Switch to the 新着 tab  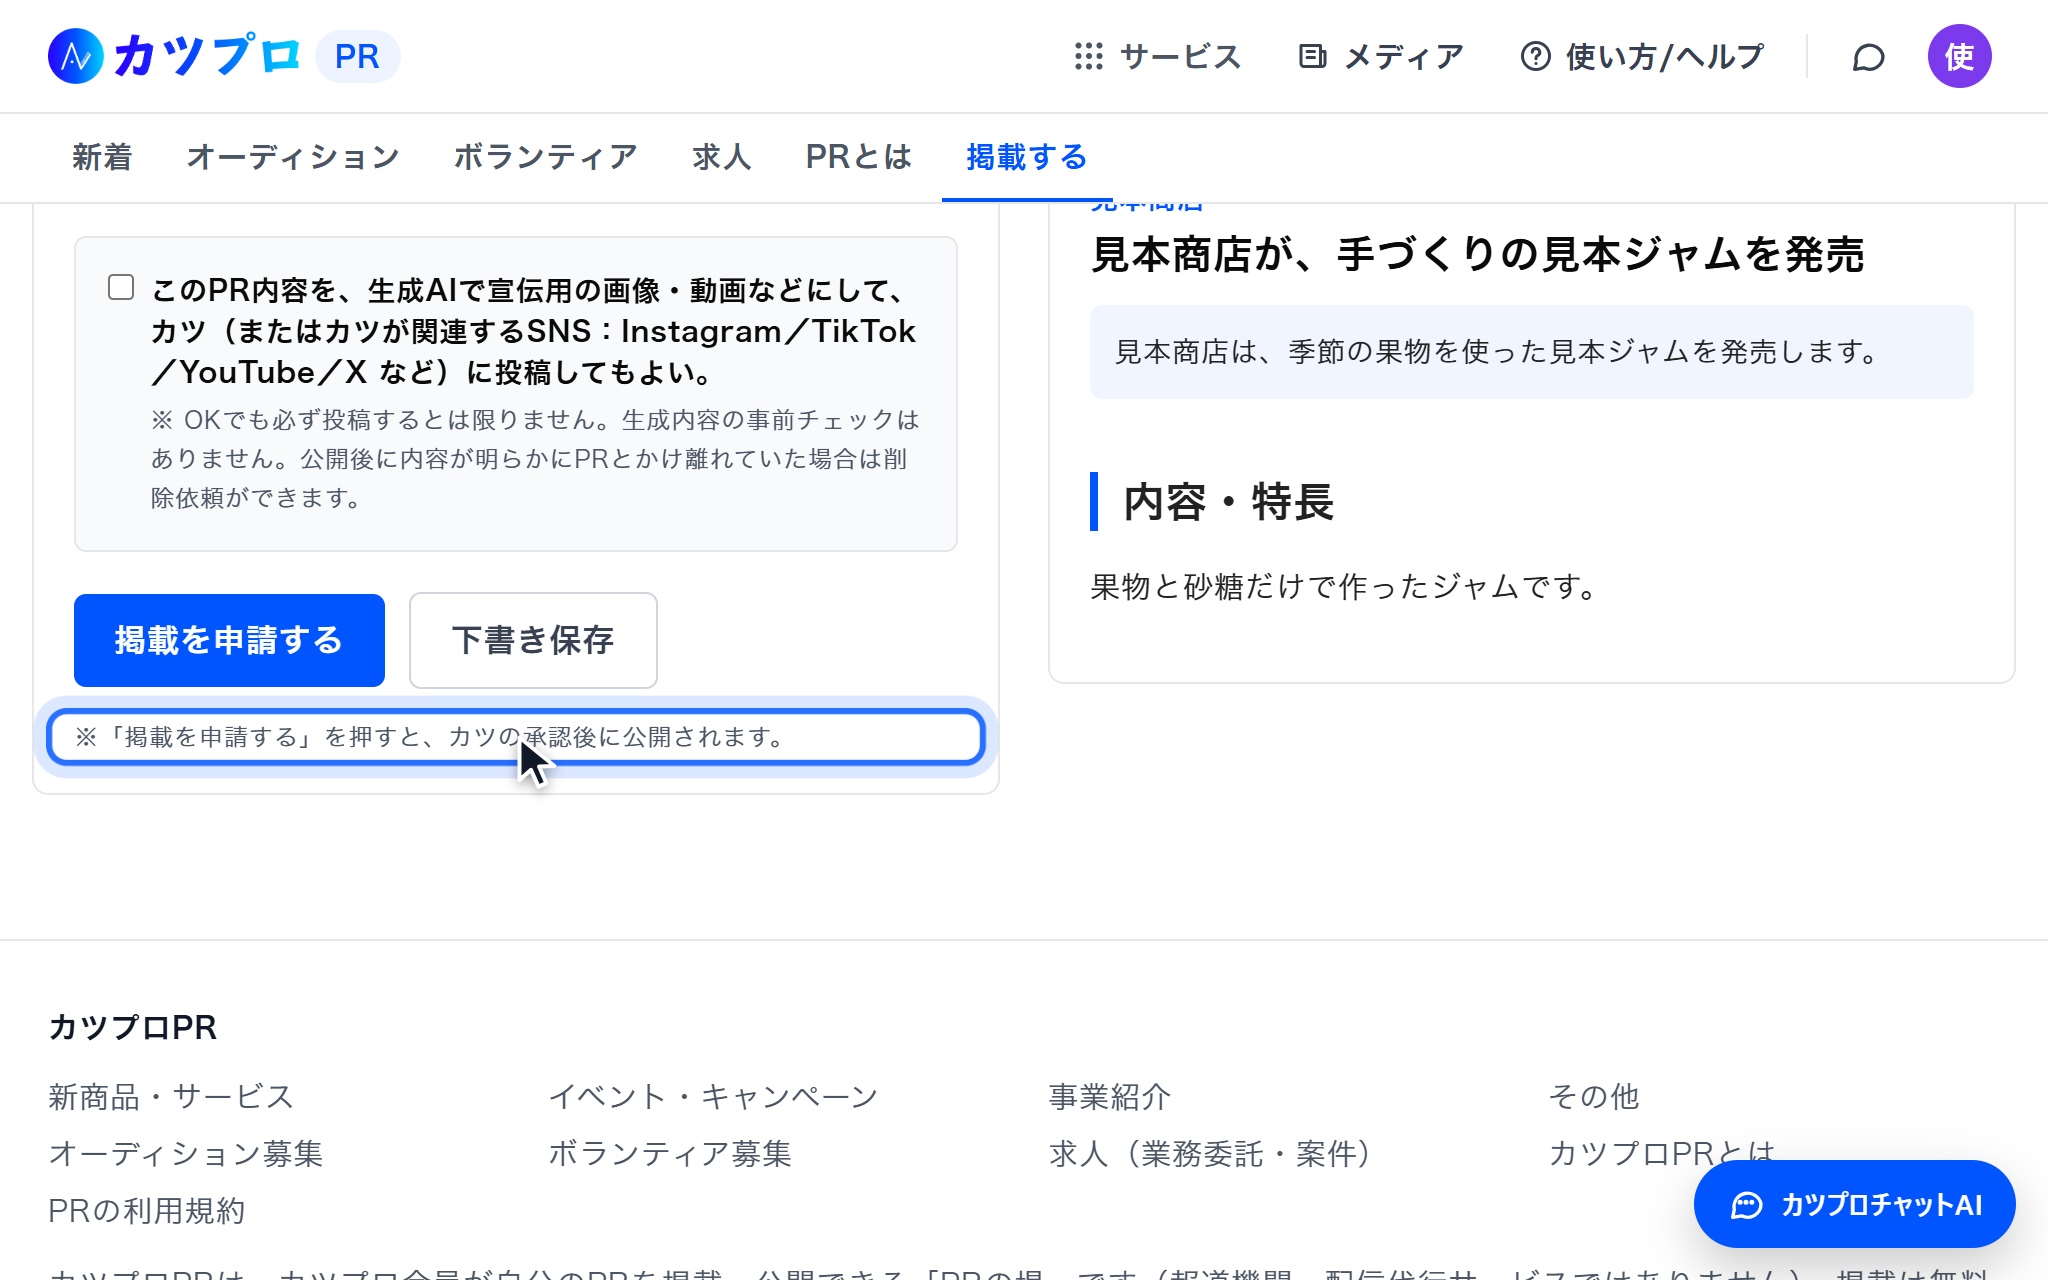pos(102,157)
